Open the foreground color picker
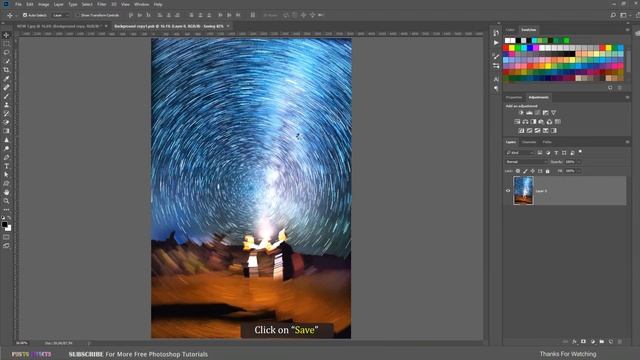 [4, 224]
